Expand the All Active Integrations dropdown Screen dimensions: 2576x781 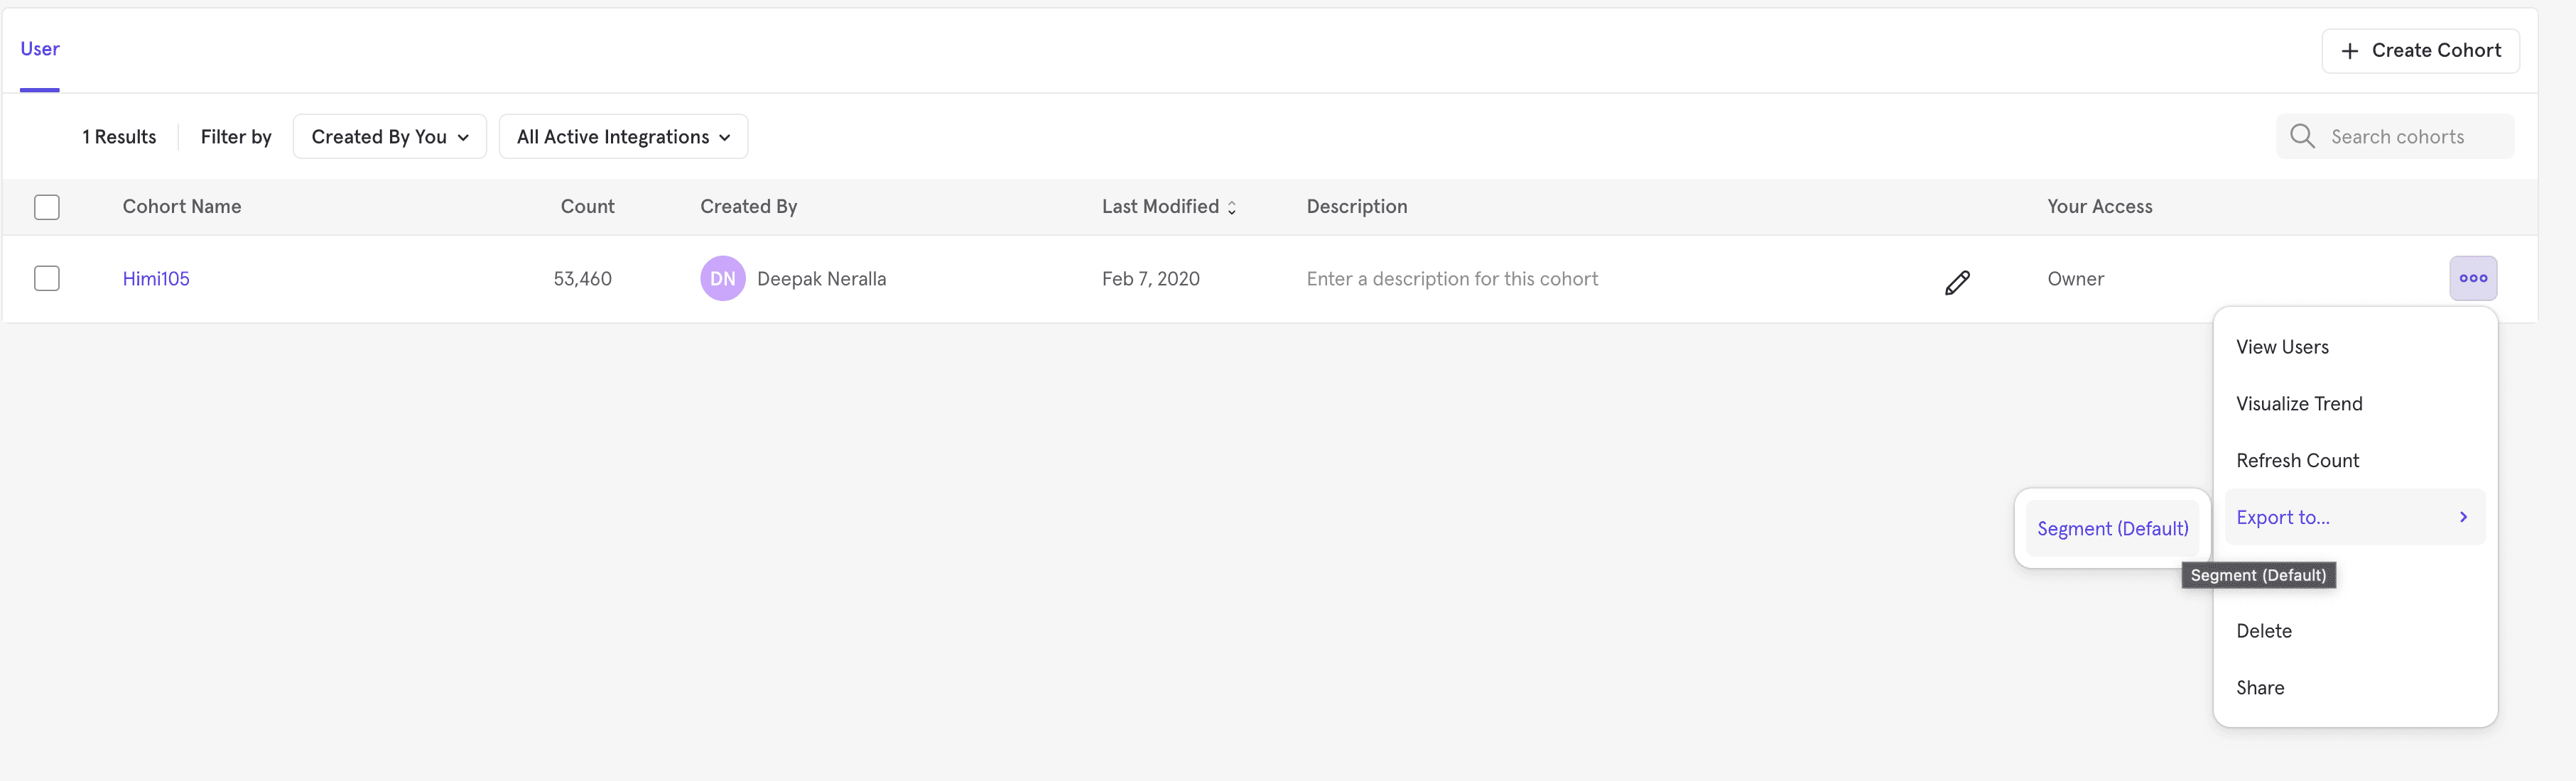(x=622, y=137)
